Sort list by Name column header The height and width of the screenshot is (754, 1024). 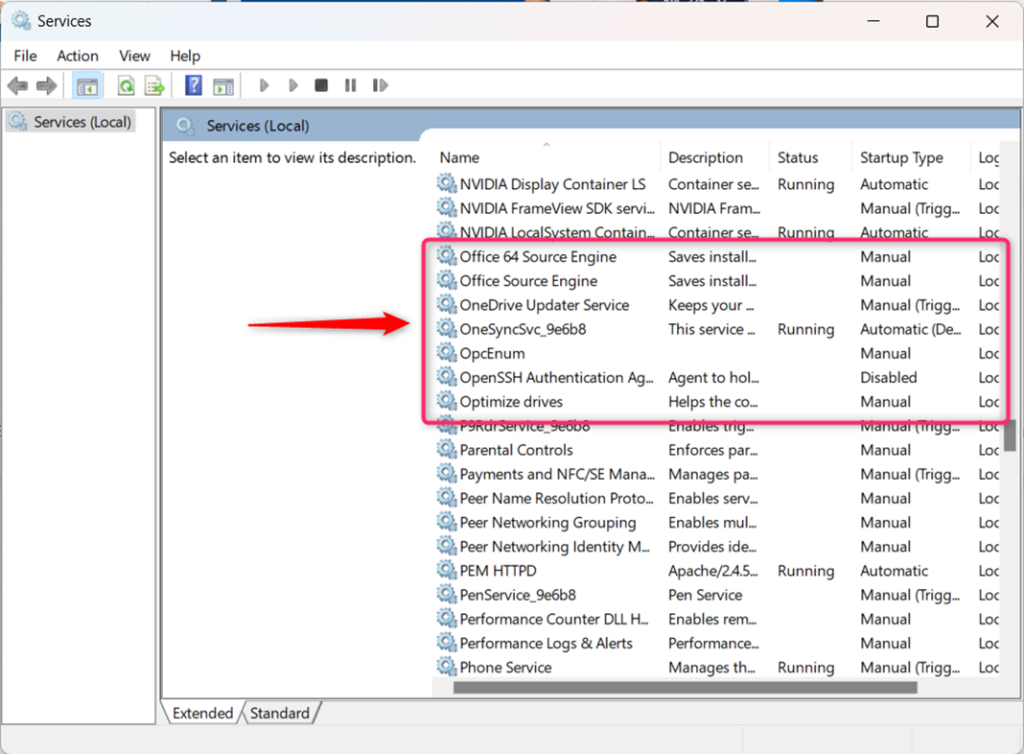coord(460,157)
